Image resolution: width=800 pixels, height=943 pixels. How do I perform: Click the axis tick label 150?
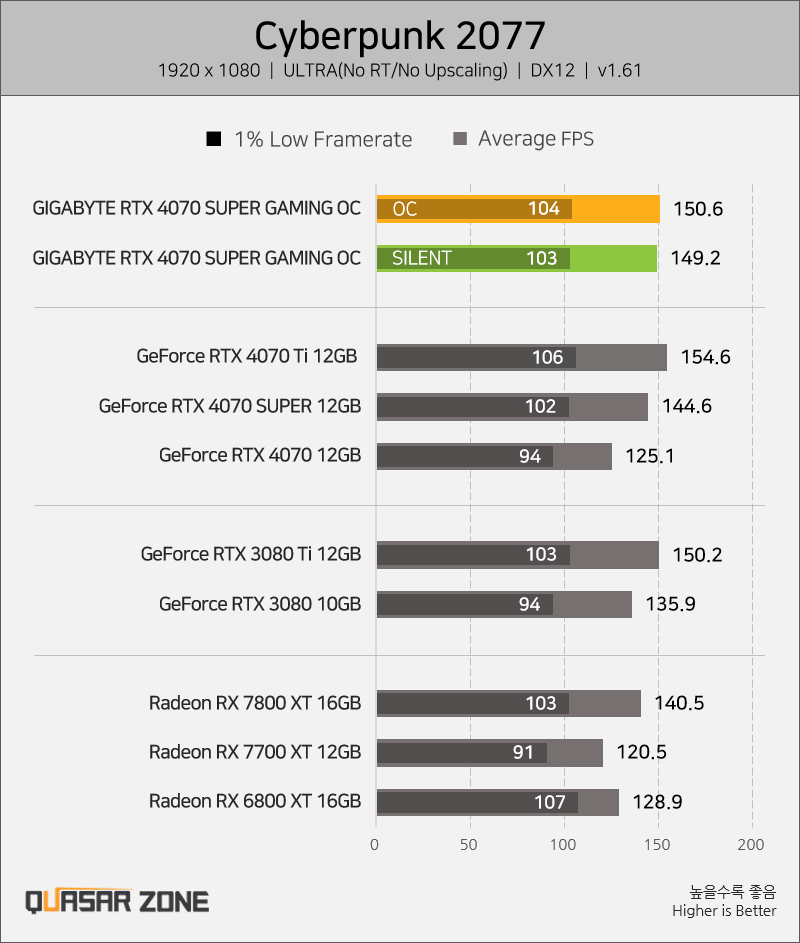coord(657,845)
